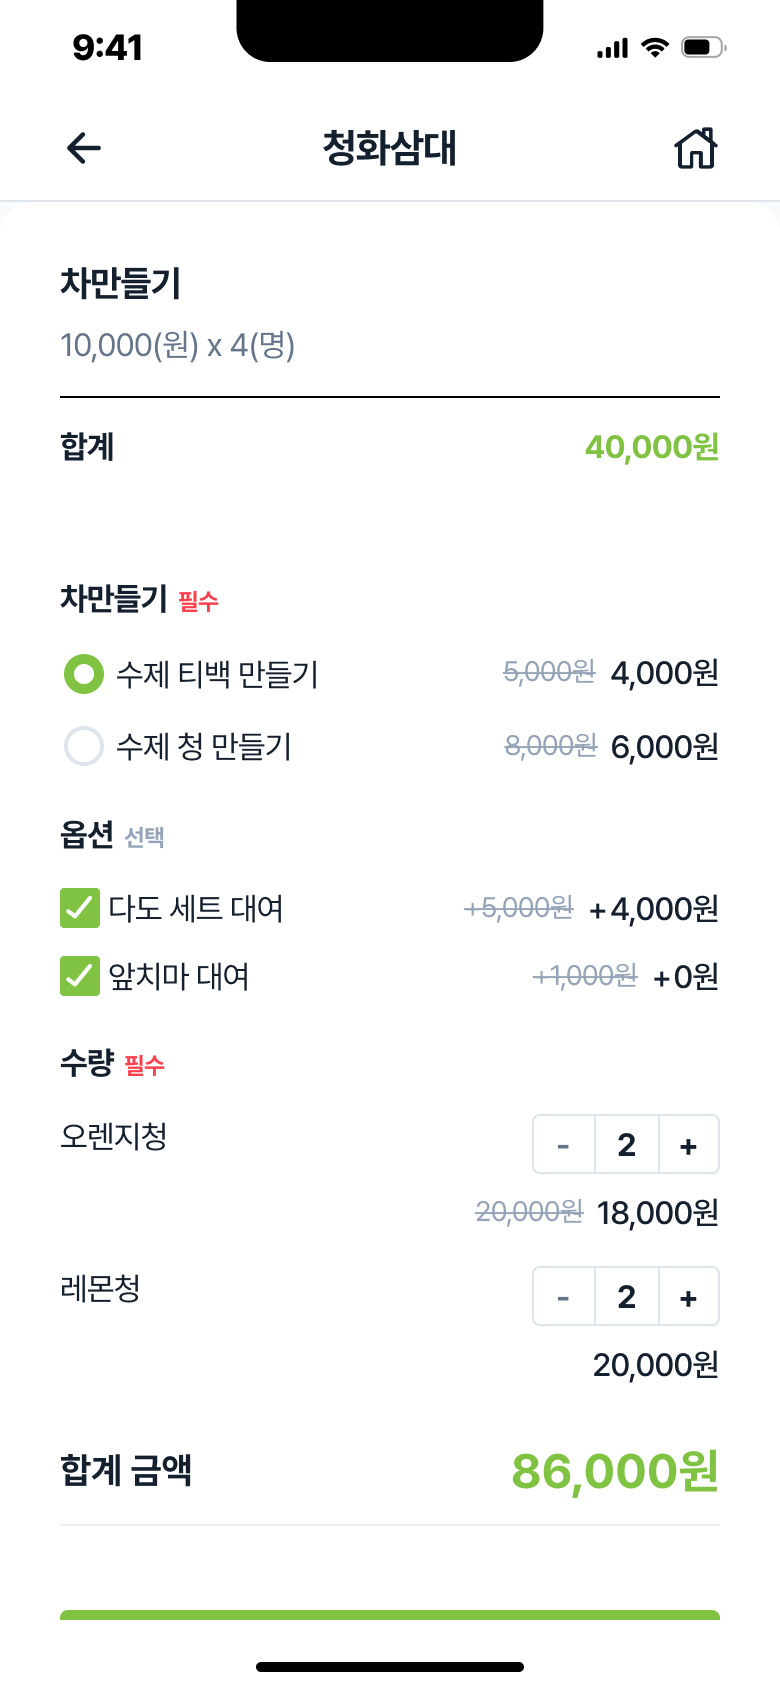Increase 오렌지청 quantity with plus
780x1688 pixels.
pyautogui.click(x=688, y=1145)
